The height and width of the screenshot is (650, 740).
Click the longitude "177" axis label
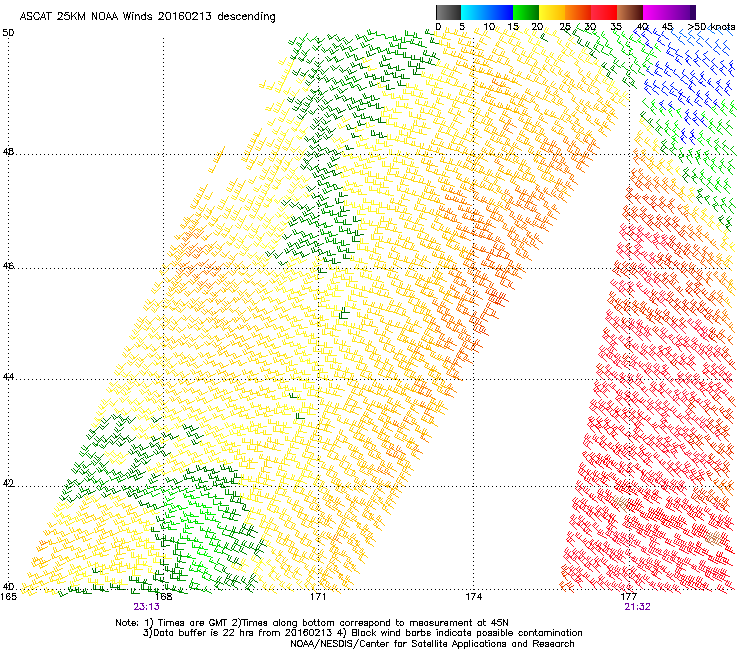click(x=629, y=597)
